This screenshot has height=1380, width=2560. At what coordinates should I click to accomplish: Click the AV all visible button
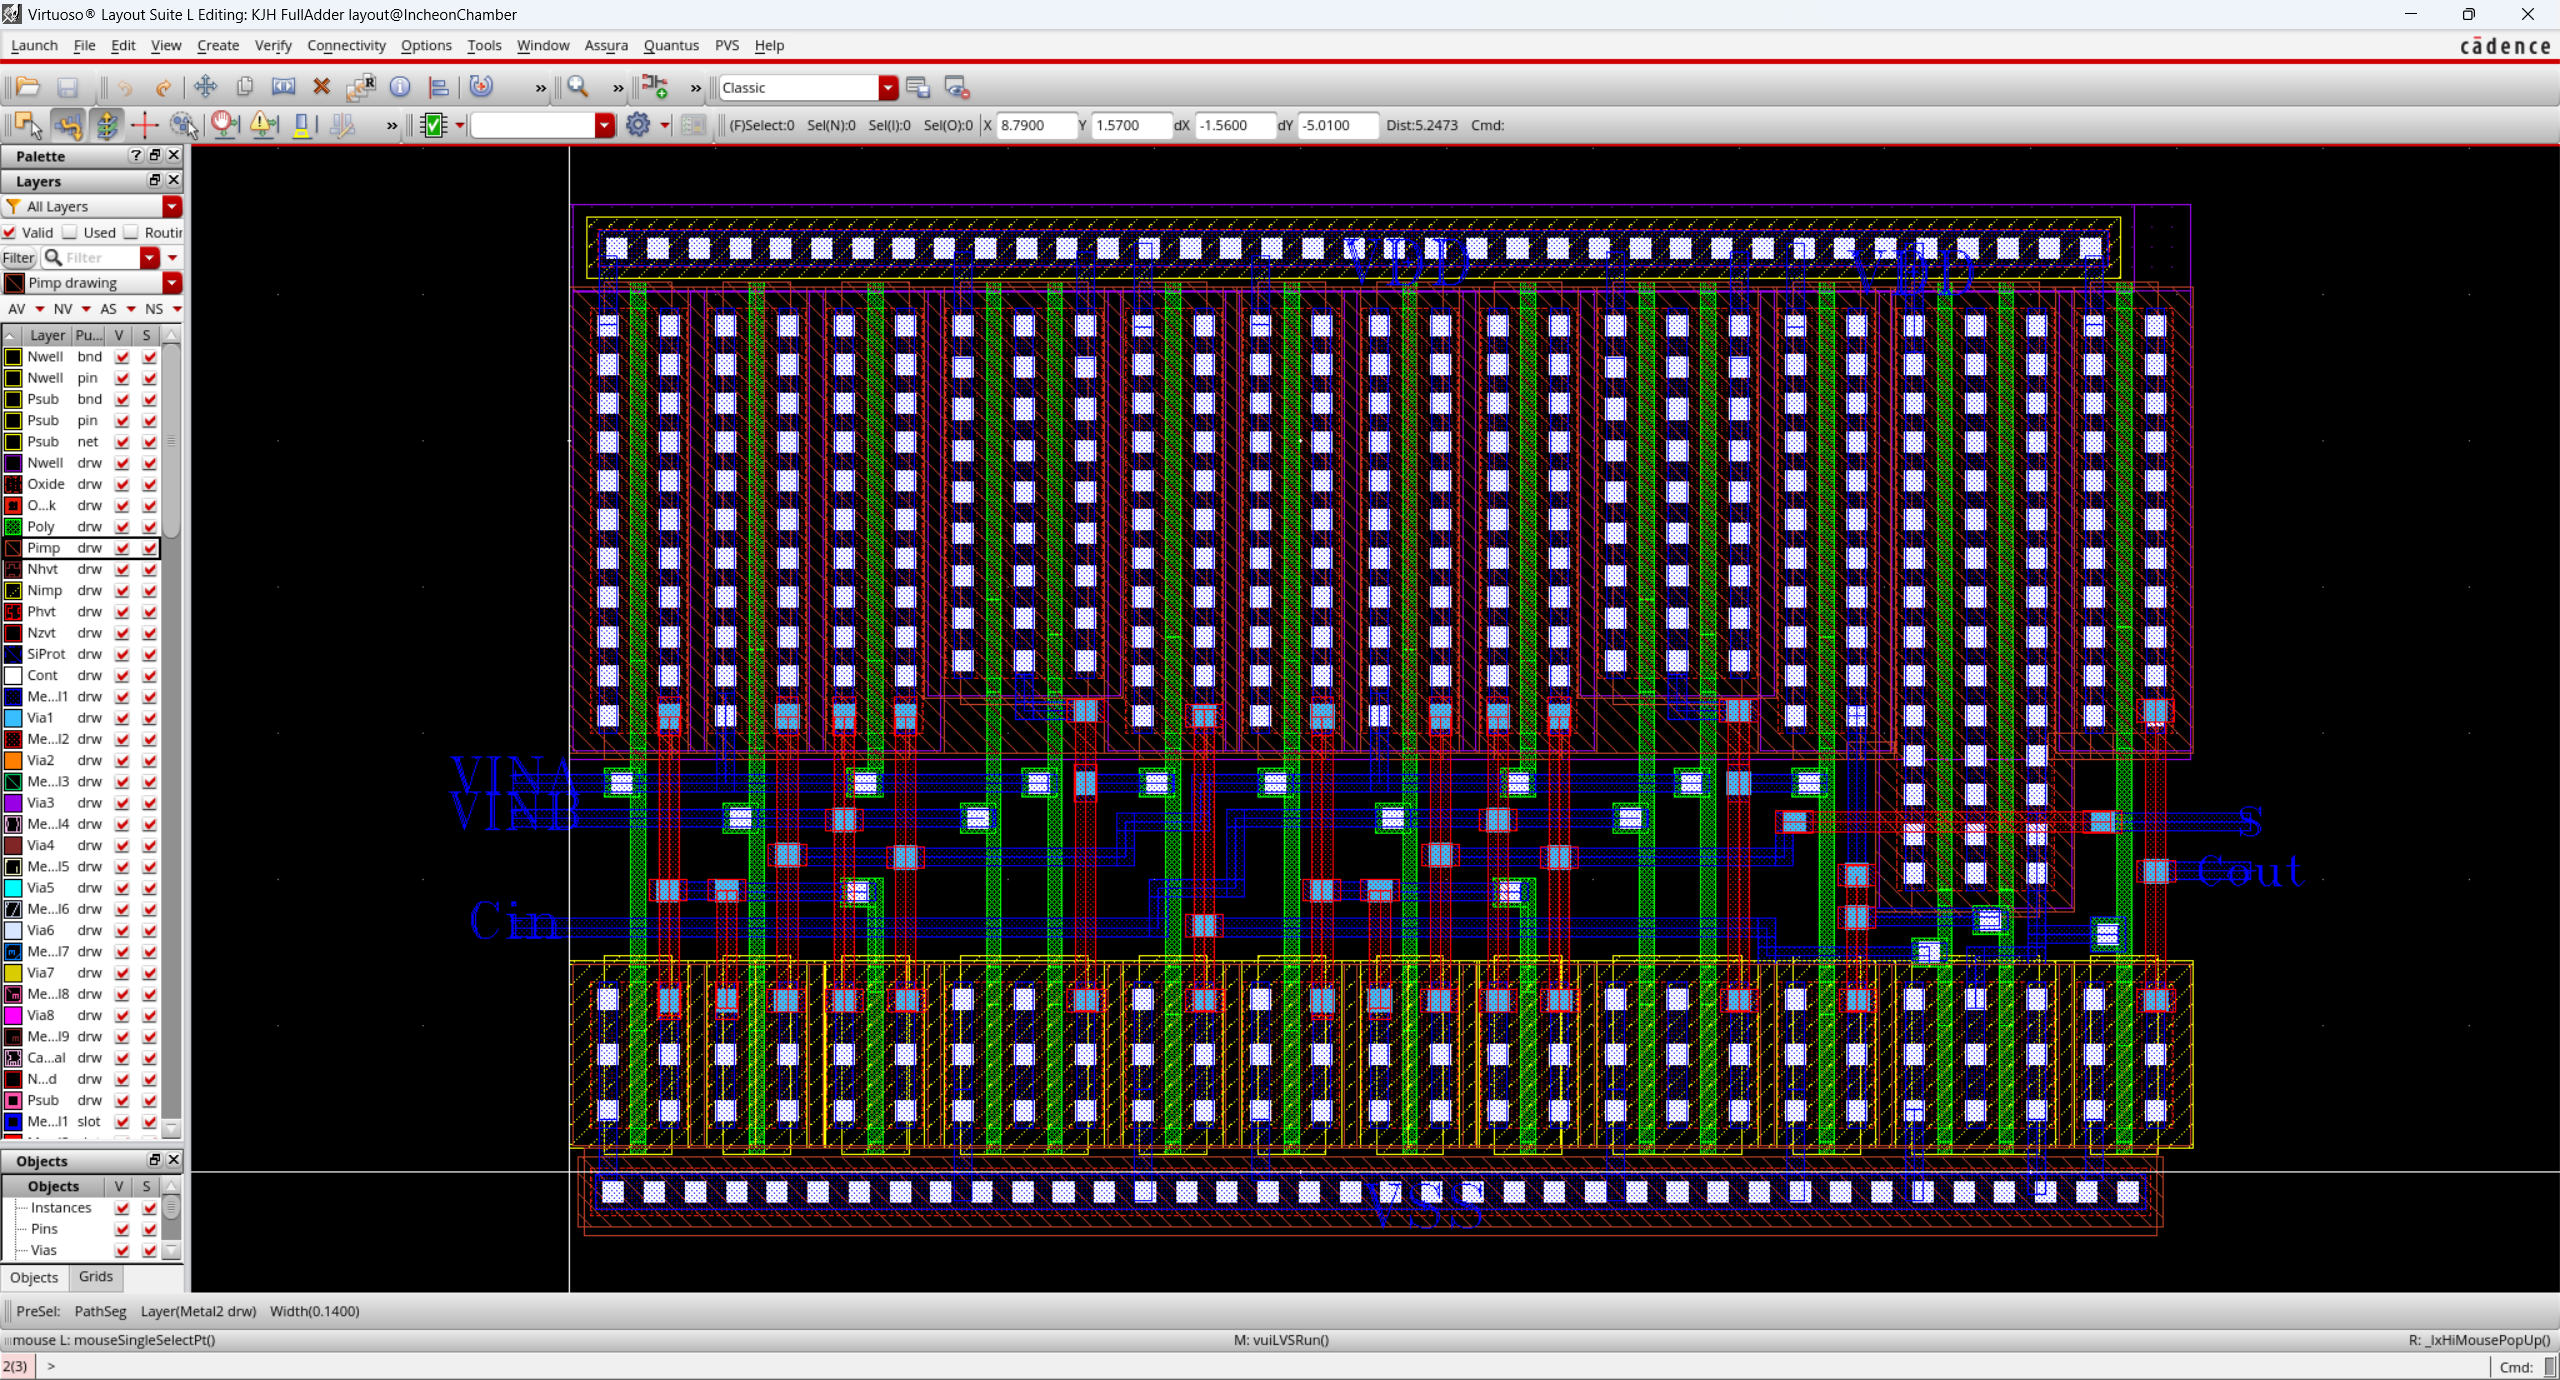tap(17, 309)
